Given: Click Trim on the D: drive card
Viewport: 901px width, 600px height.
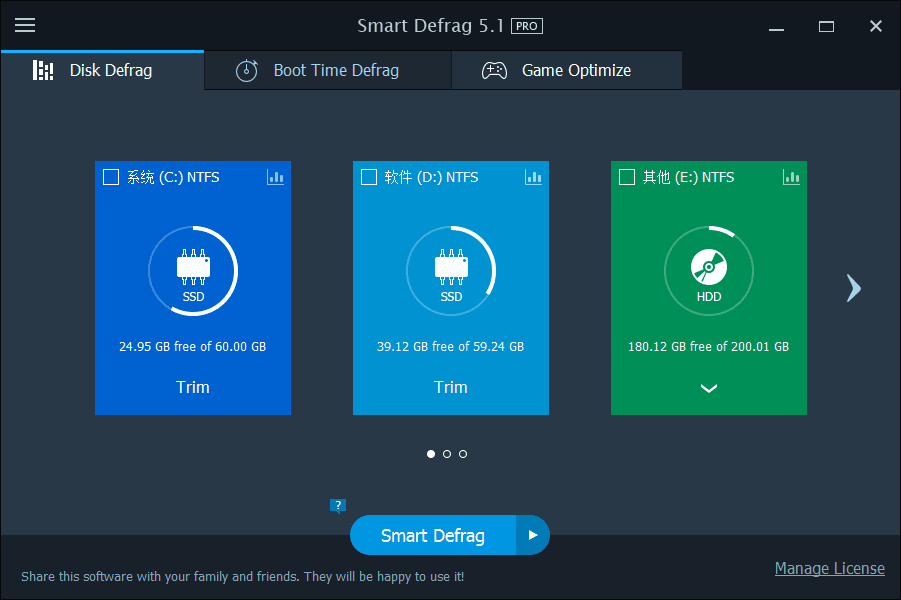Looking at the screenshot, I should [451, 387].
